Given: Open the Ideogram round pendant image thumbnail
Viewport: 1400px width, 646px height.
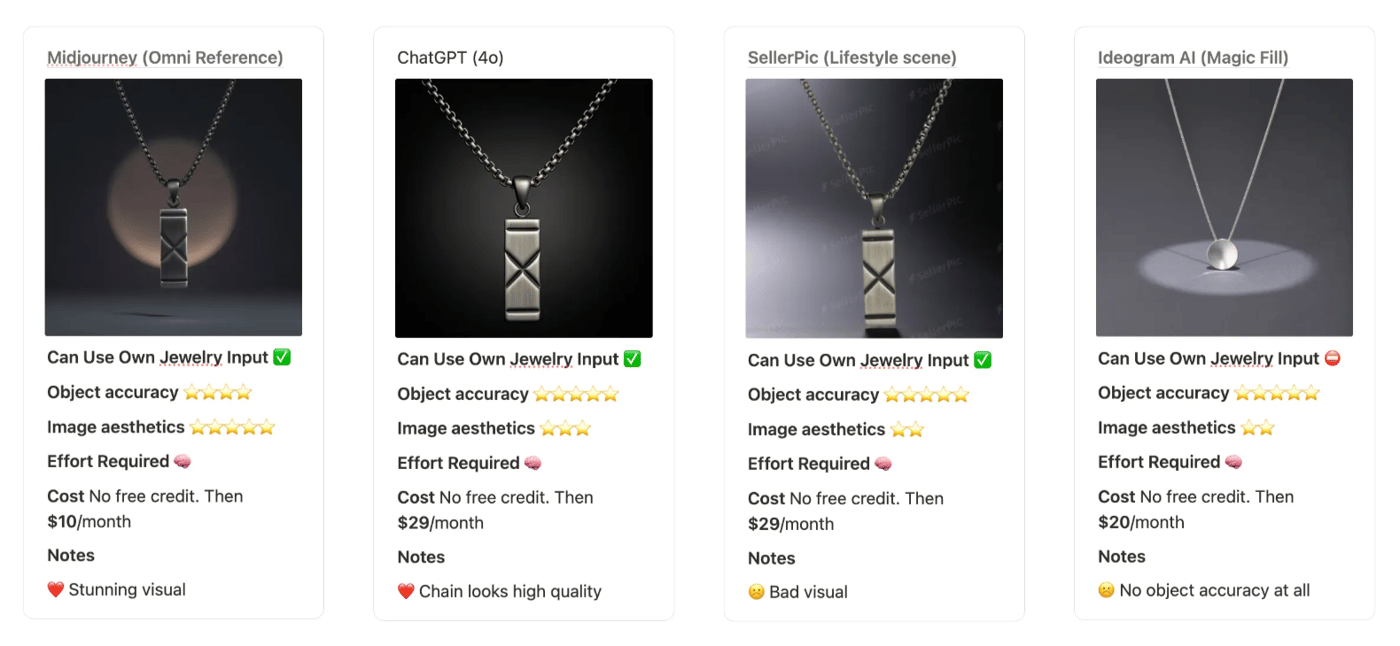Looking at the screenshot, I should pyautogui.click(x=1224, y=207).
